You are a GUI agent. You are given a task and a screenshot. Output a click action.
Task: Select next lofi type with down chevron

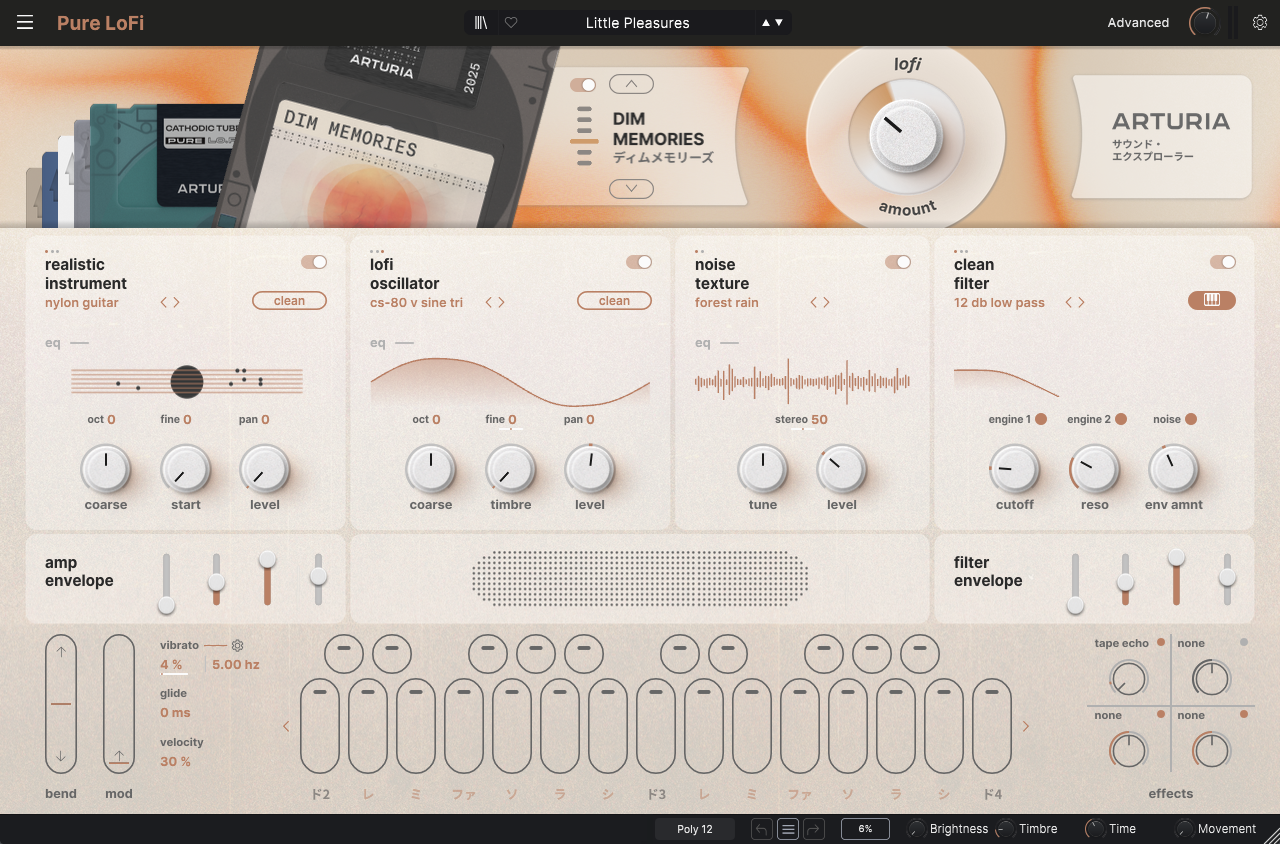click(x=631, y=188)
